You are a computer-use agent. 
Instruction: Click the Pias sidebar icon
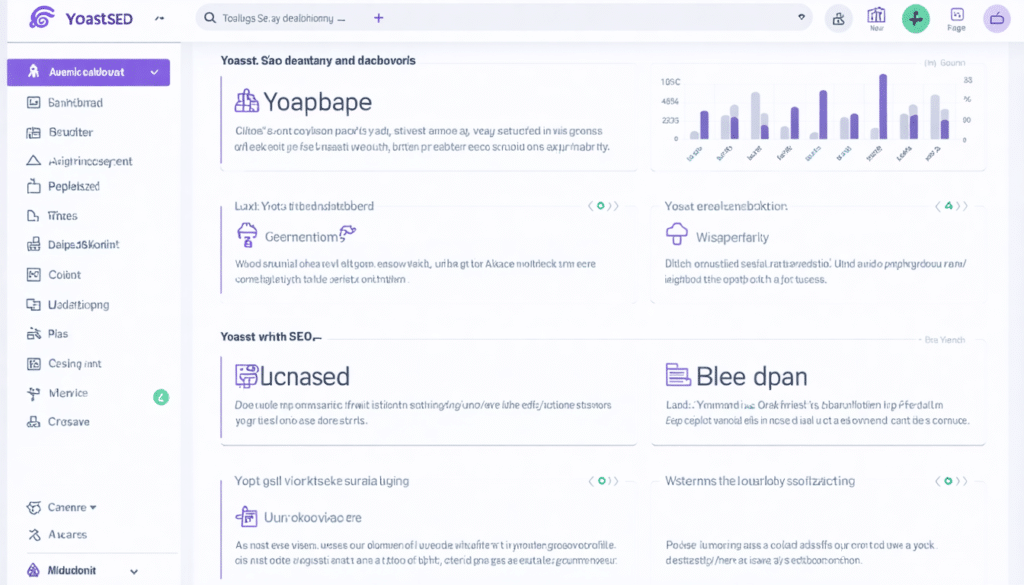coord(33,334)
